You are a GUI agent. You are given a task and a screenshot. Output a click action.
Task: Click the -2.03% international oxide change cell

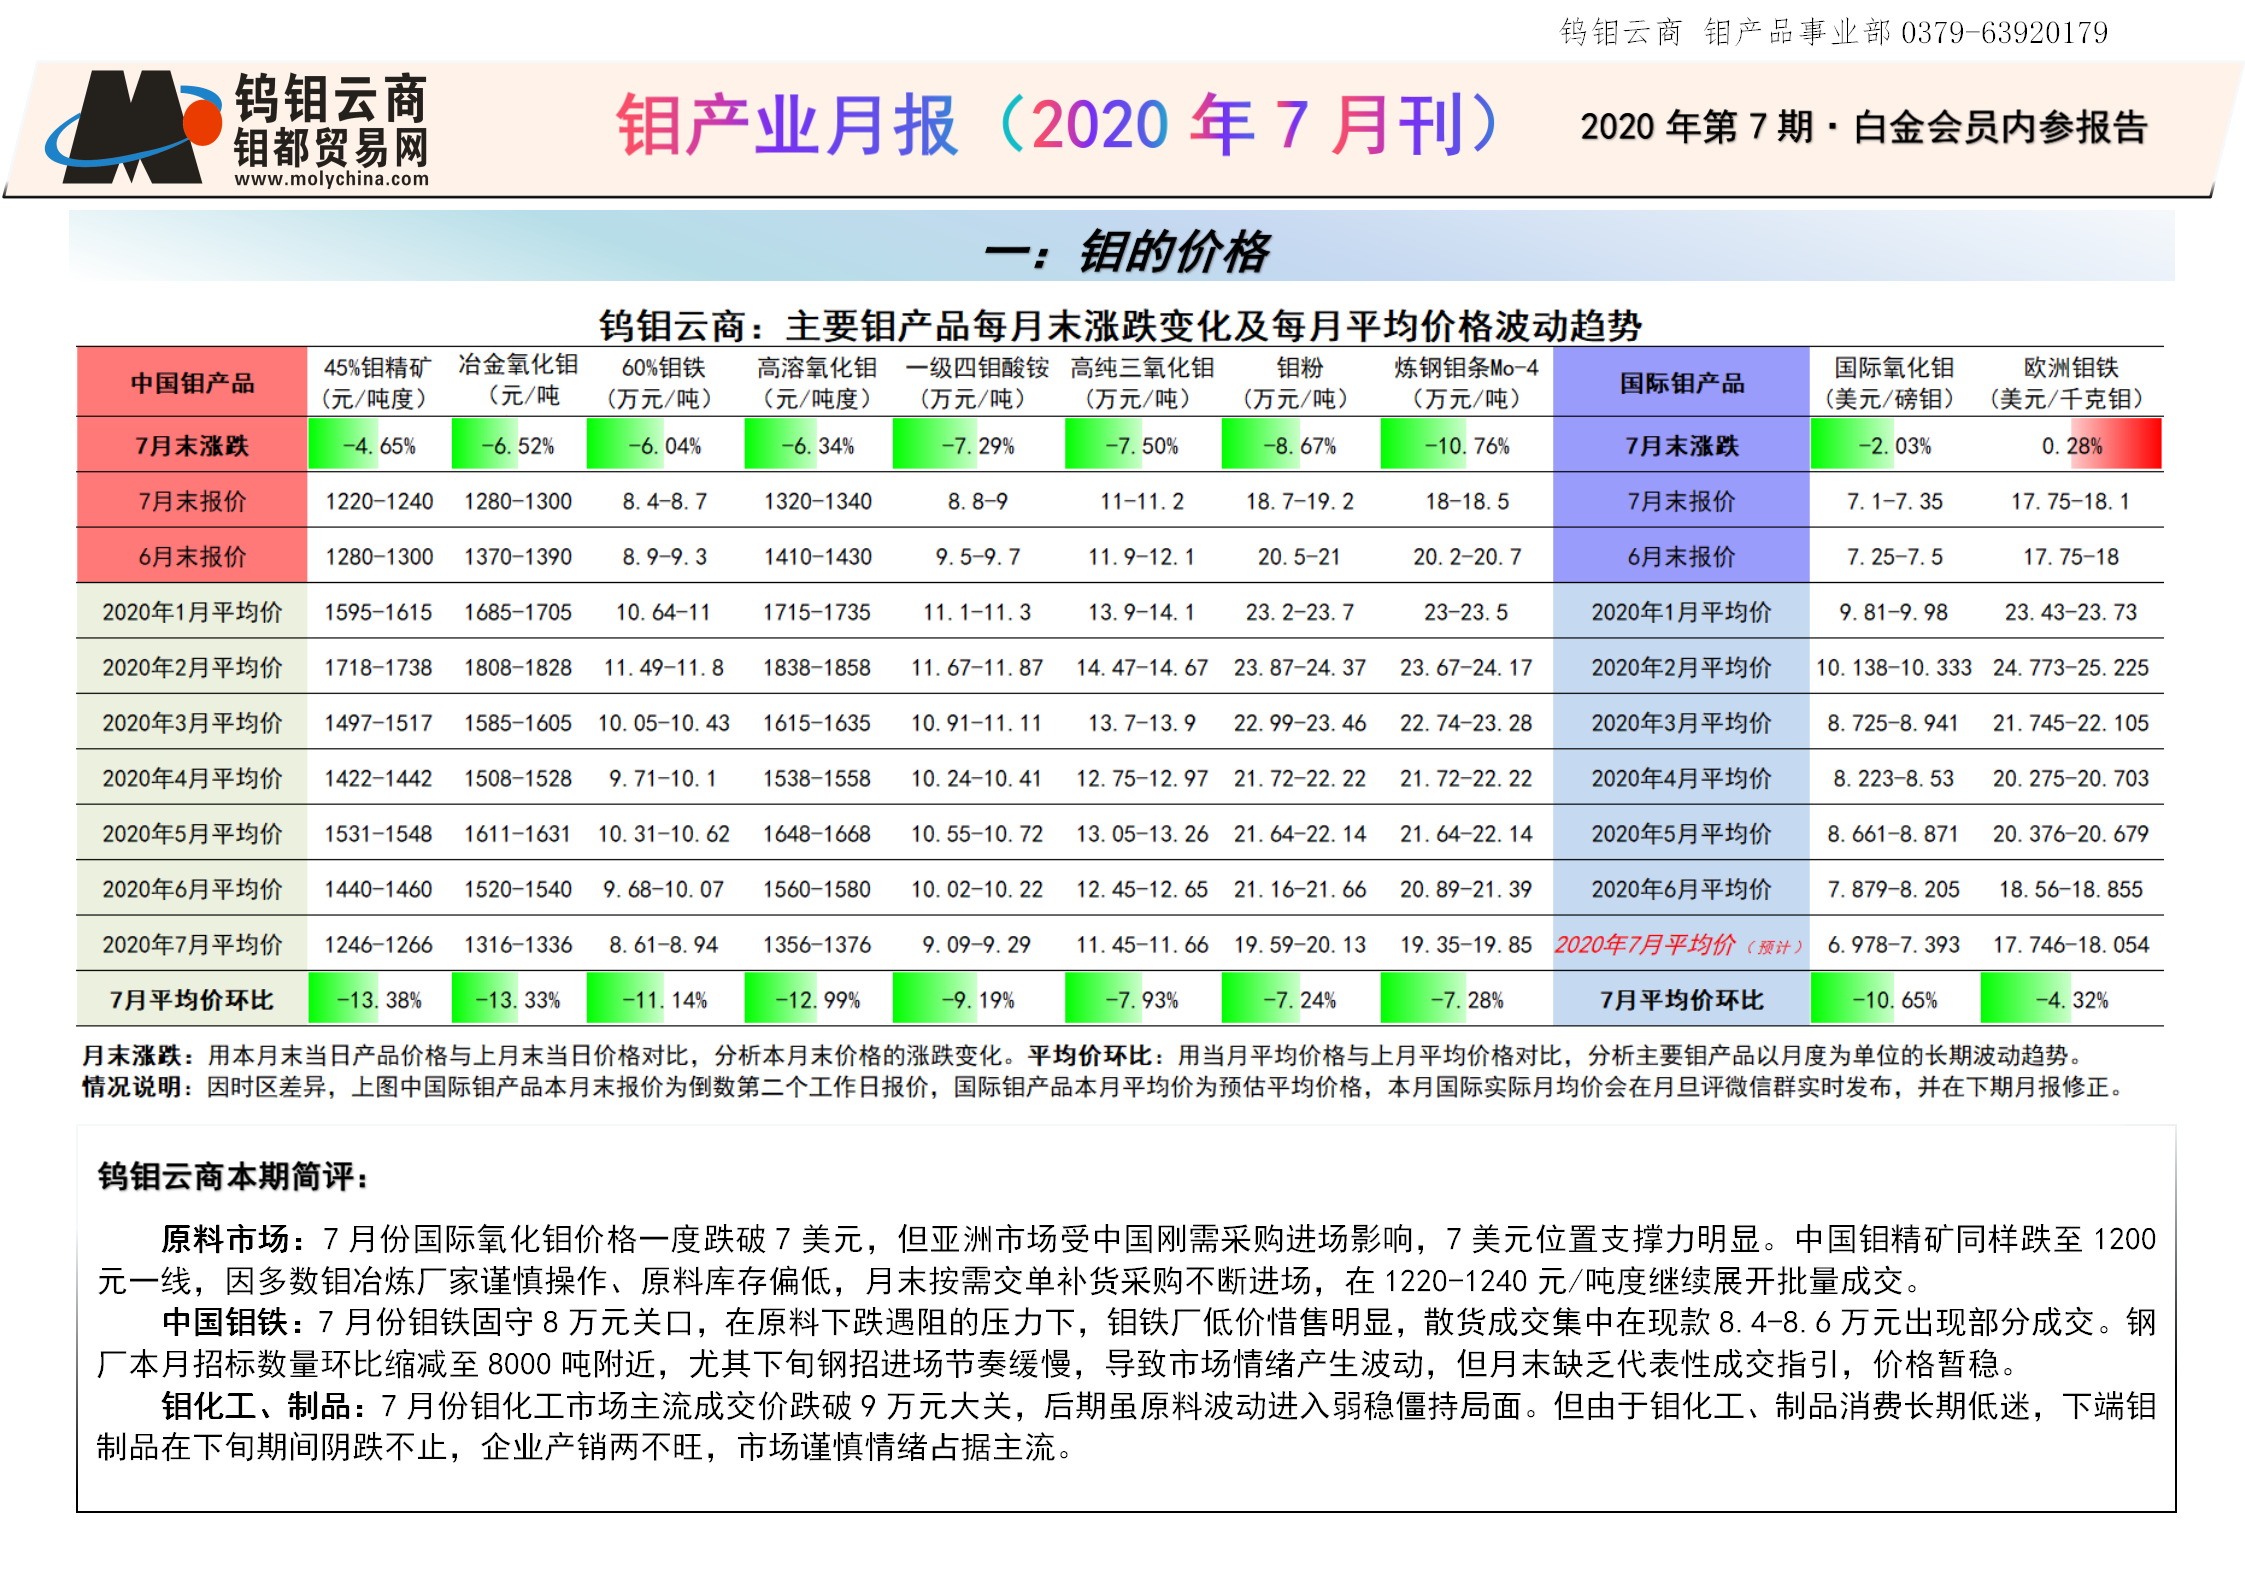coord(1894,445)
